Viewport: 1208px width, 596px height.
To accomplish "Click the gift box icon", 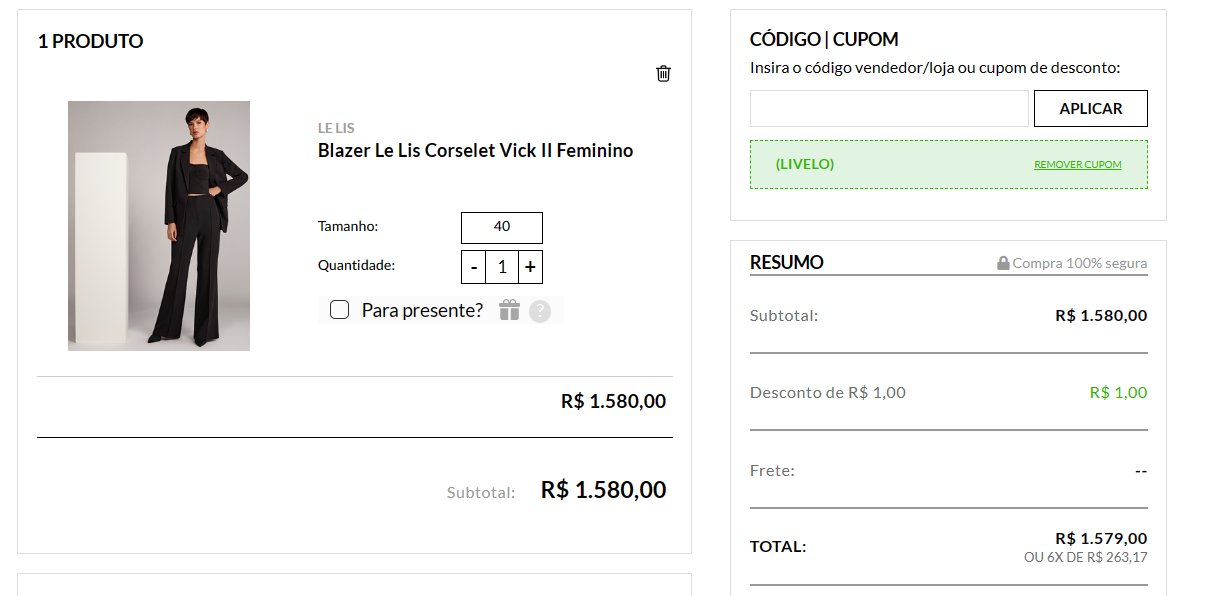I will tap(510, 310).
